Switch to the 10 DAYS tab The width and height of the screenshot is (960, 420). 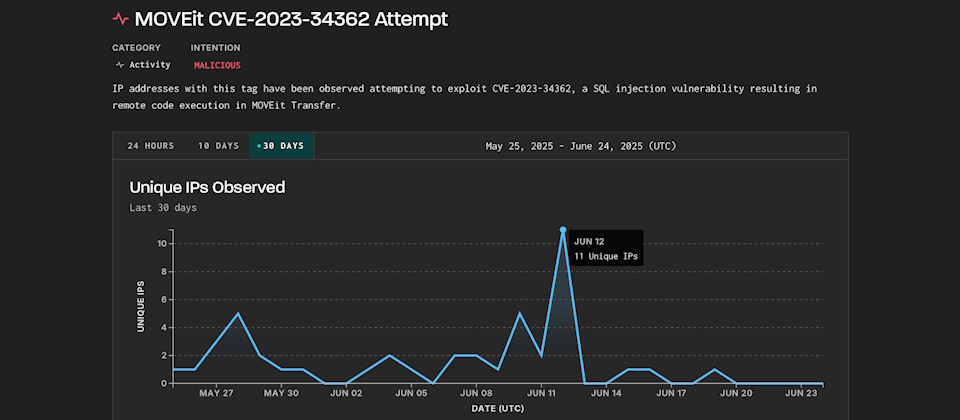tap(218, 146)
